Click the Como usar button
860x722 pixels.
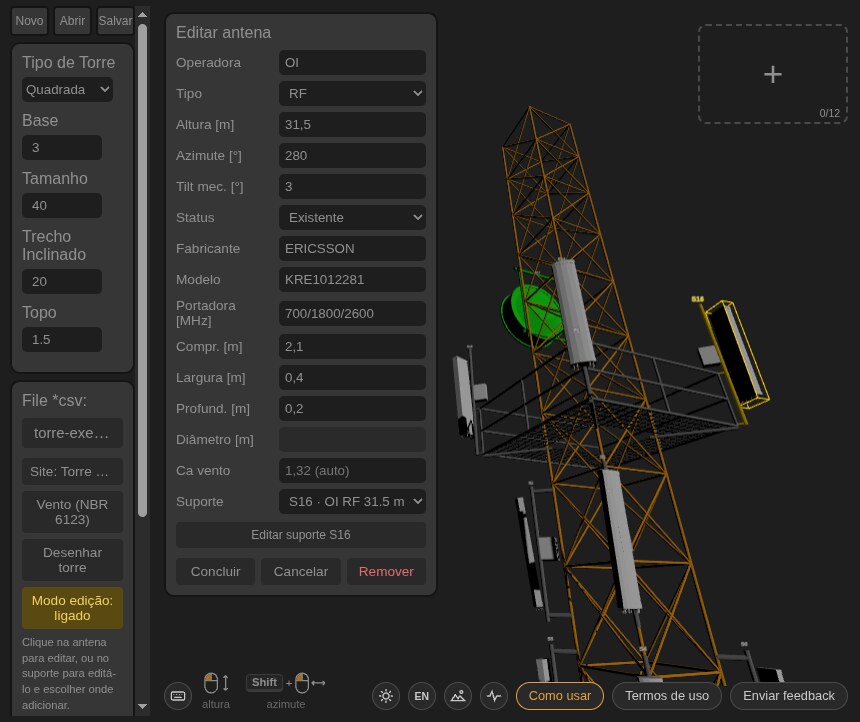[559, 696]
